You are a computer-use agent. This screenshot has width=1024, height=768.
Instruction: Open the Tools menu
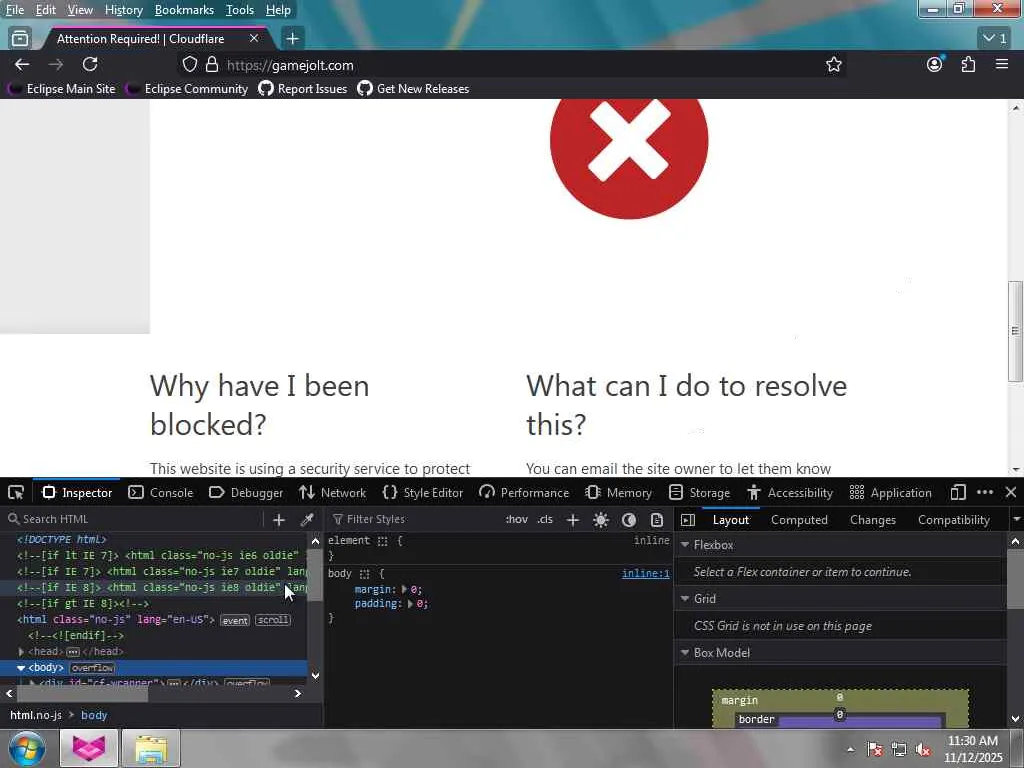pyautogui.click(x=240, y=10)
